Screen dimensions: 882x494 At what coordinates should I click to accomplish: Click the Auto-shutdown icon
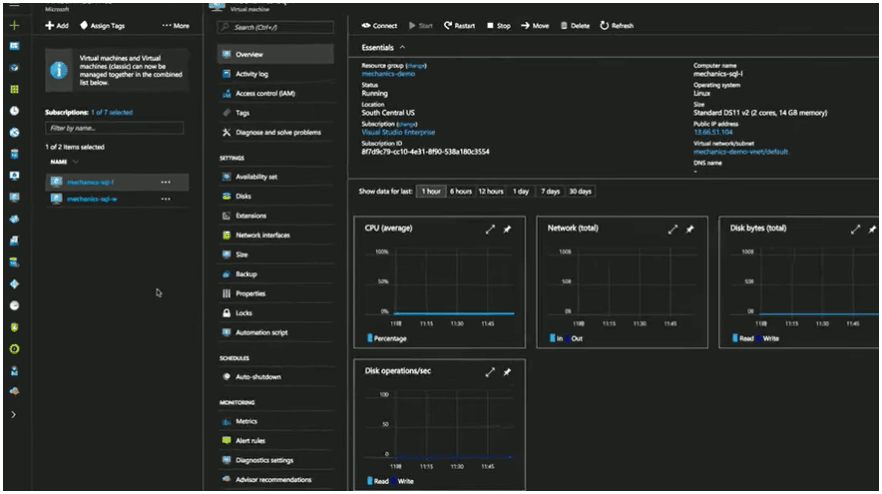click(227, 376)
